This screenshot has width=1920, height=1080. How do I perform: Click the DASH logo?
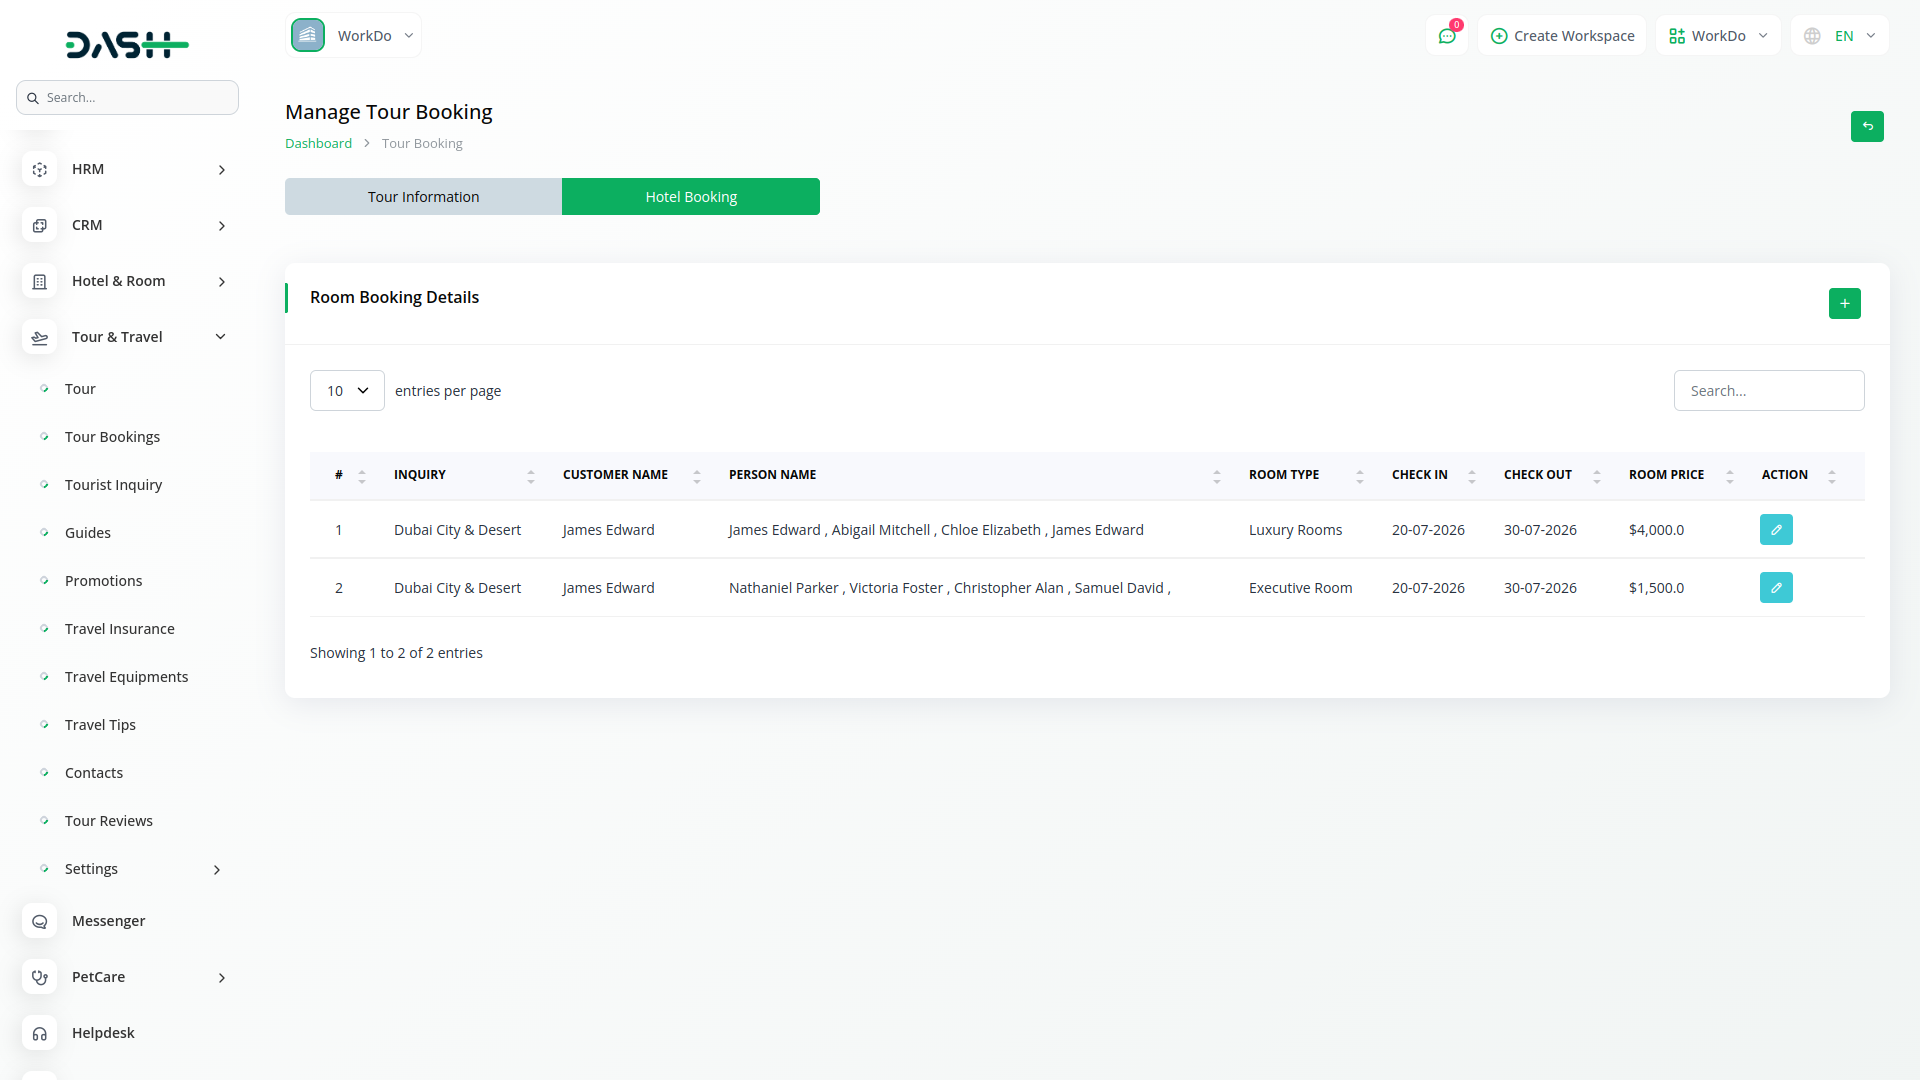127,45
